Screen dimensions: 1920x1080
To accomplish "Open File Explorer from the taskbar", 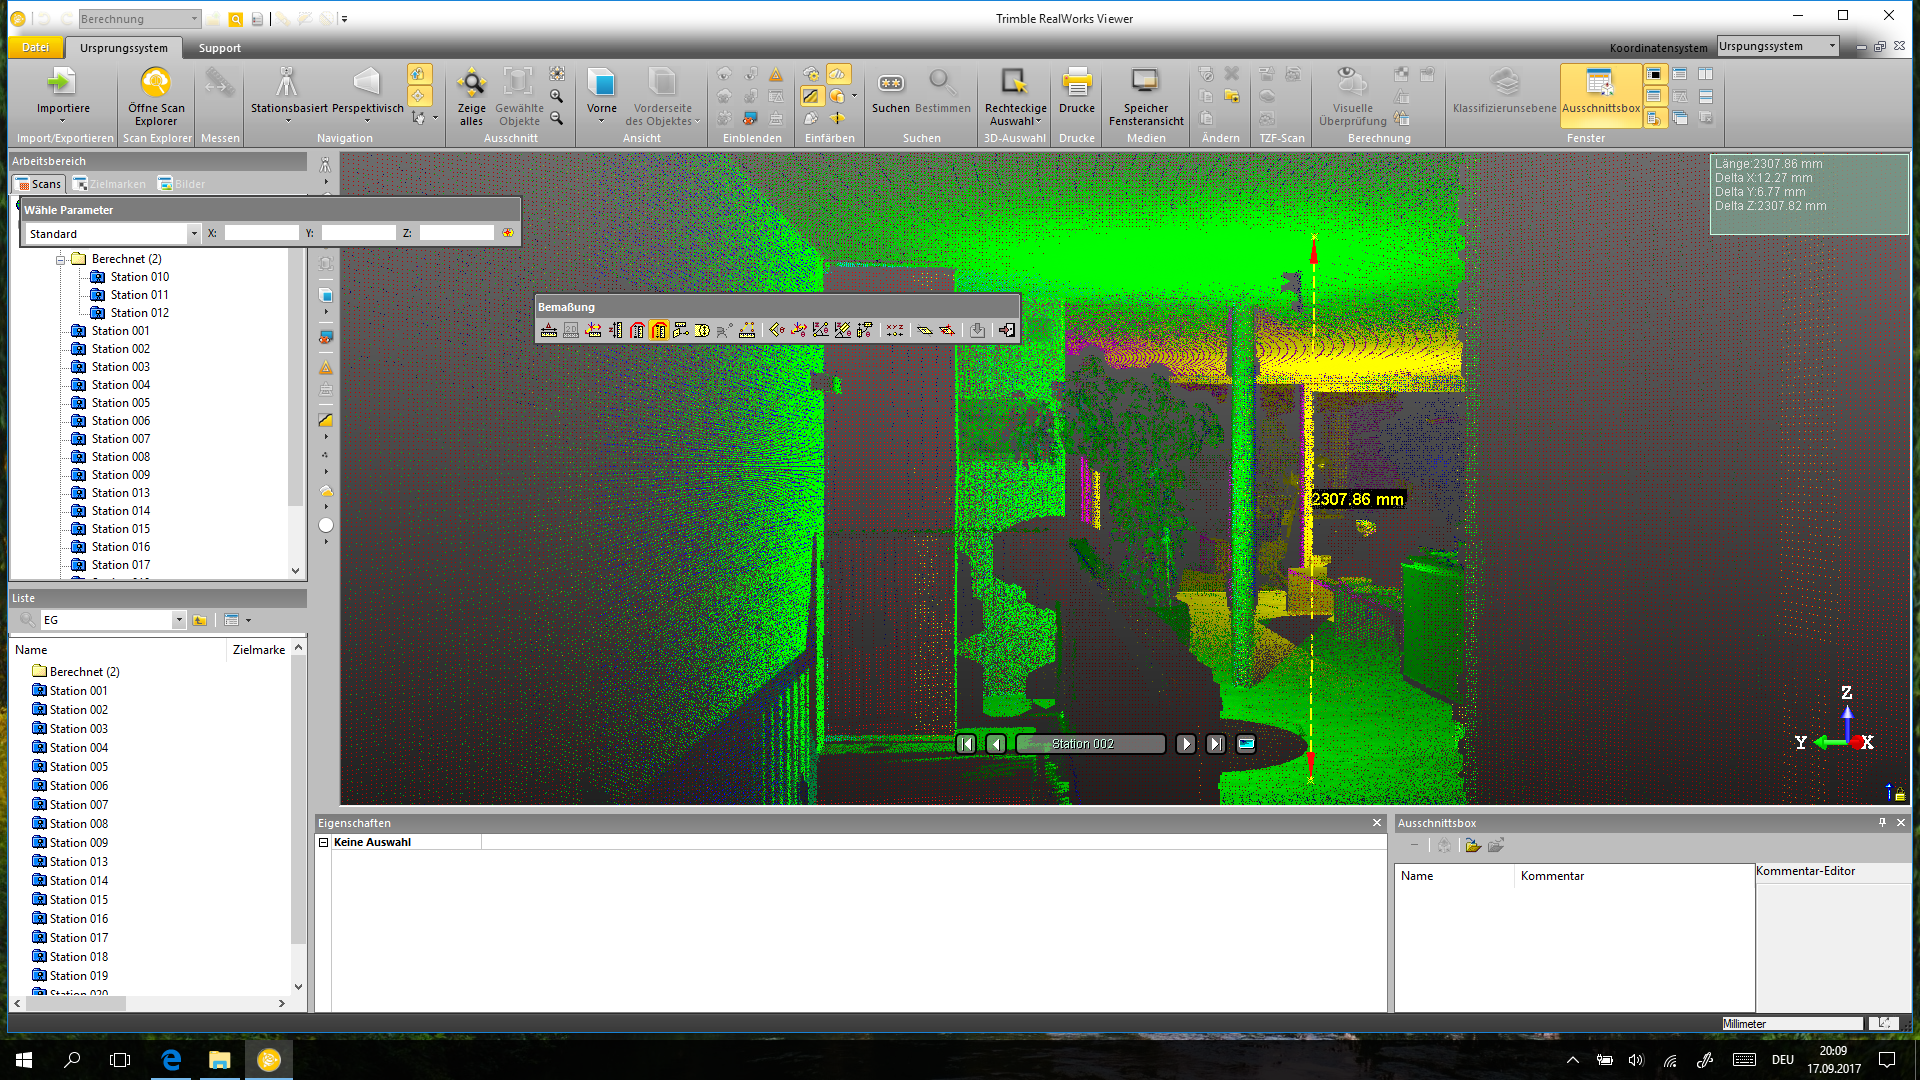I will click(x=219, y=1060).
